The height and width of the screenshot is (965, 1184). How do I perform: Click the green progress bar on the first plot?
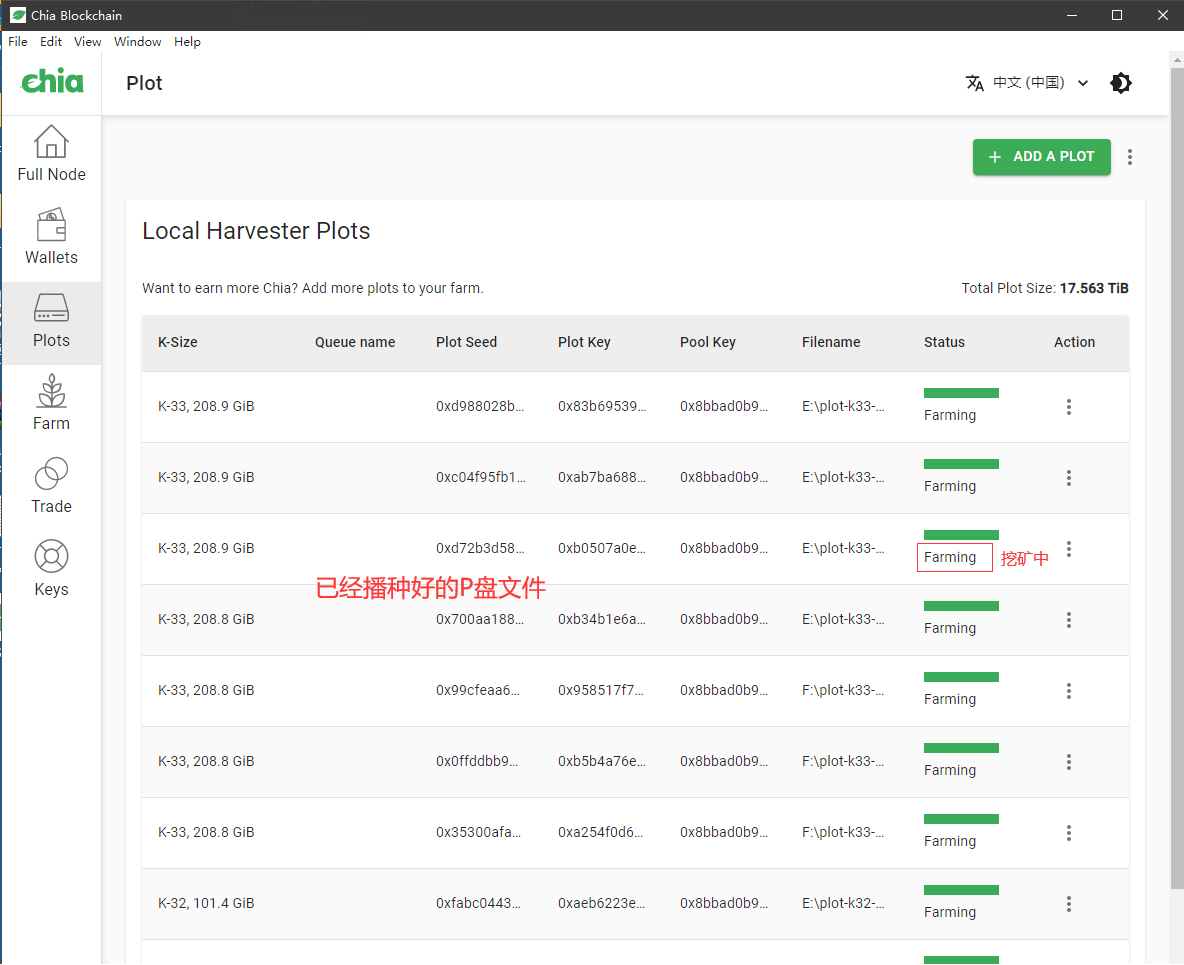(961, 393)
